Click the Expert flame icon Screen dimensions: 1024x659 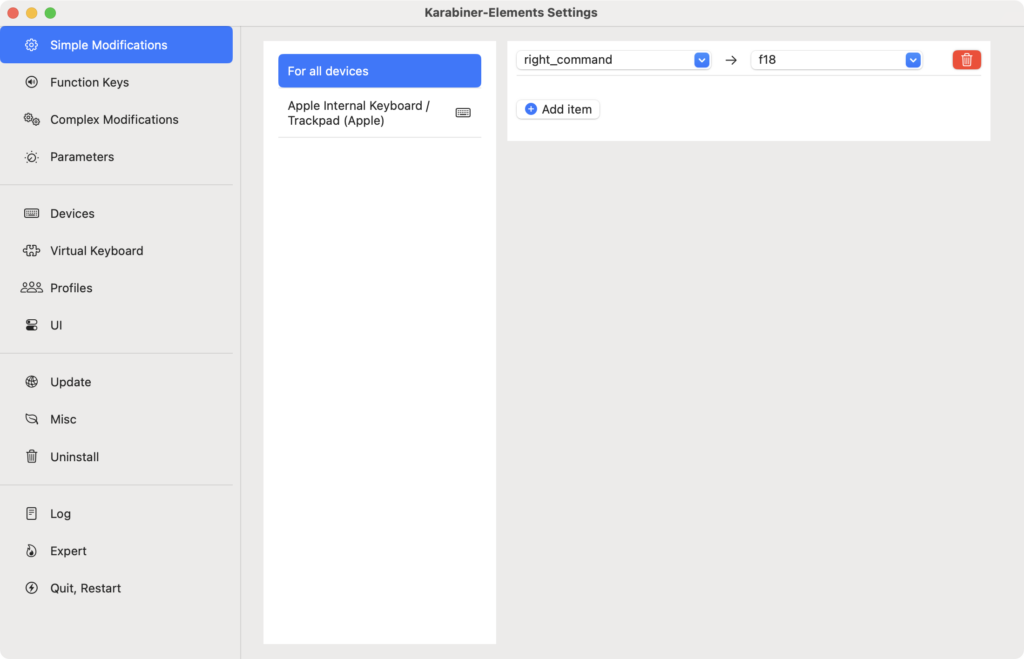click(31, 551)
